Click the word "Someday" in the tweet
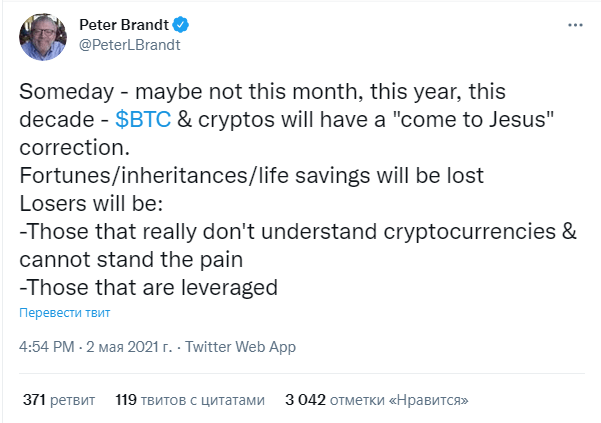 67,92
